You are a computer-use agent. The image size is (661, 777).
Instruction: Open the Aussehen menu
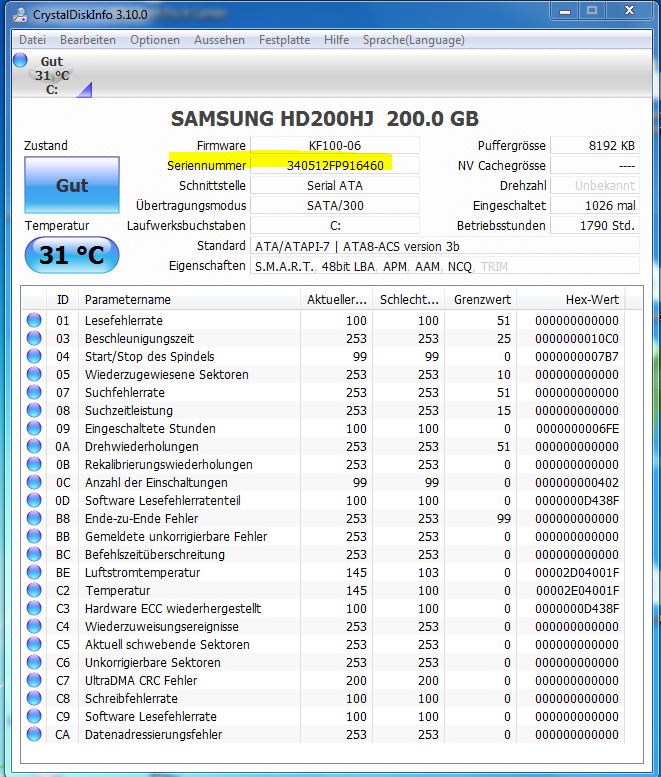tap(219, 40)
